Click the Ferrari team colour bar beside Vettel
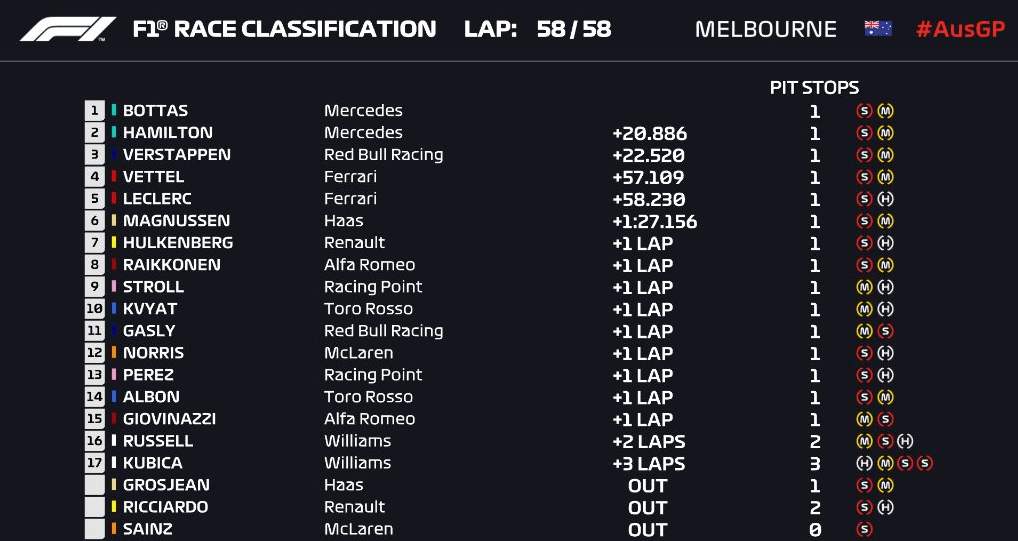 tap(114, 177)
